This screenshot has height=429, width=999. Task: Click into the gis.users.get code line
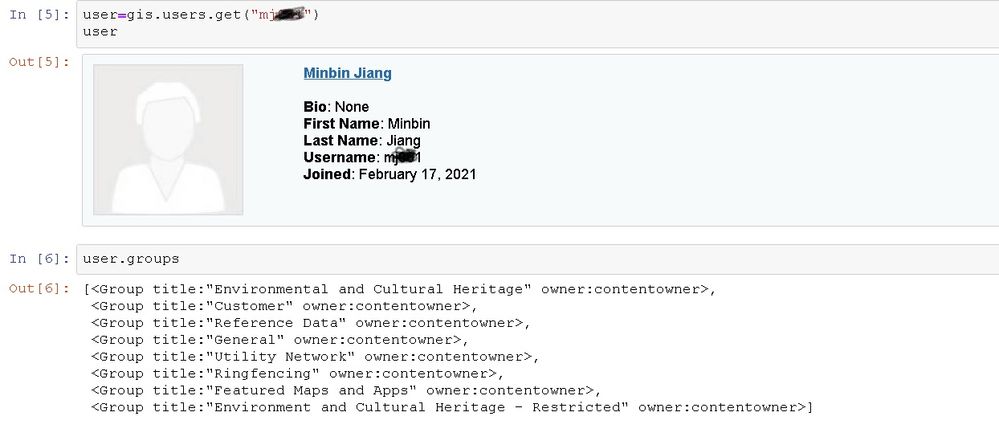(200, 15)
